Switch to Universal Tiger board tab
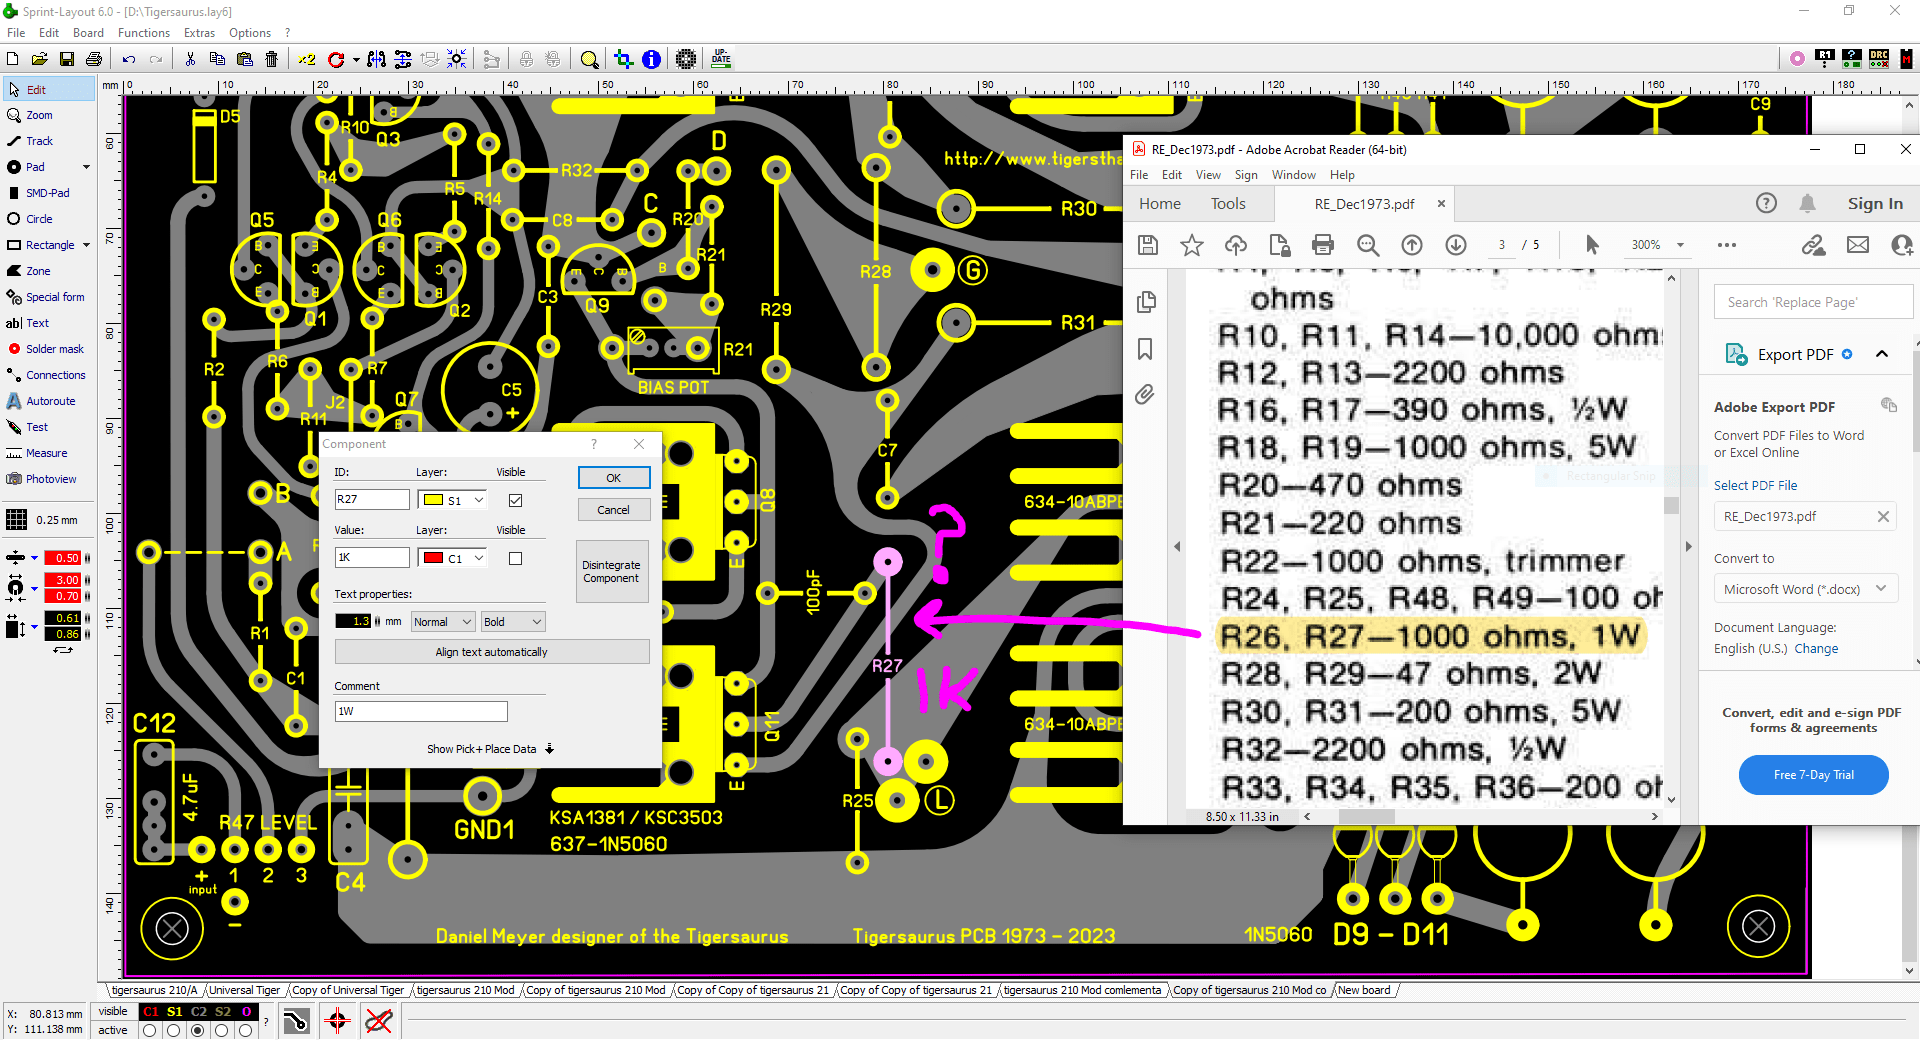The height and width of the screenshot is (1040, 1920). pos(245,990)
